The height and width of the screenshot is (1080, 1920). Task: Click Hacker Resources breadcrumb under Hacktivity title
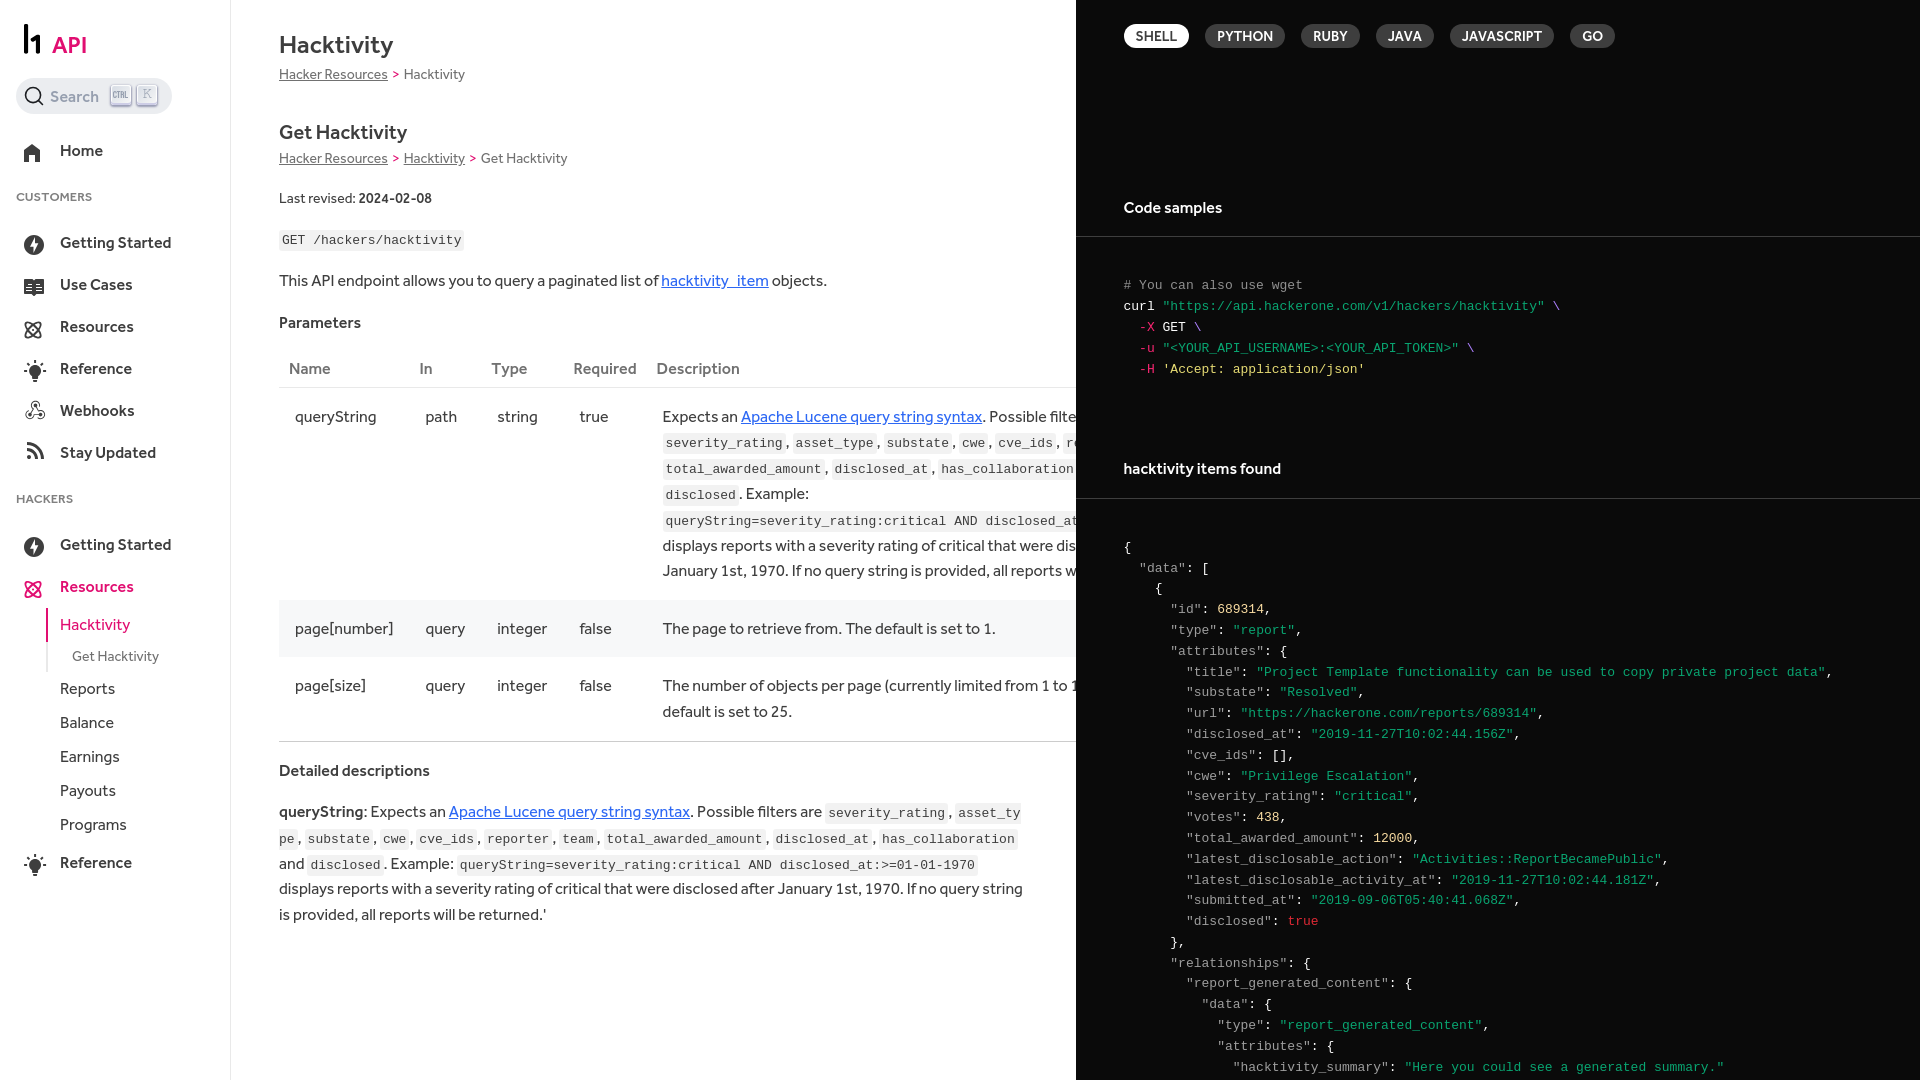[x=333, y=75]
